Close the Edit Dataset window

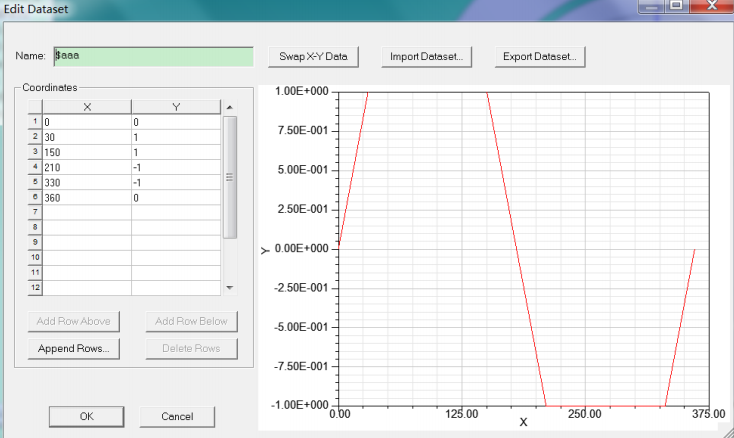click(711, 6)
